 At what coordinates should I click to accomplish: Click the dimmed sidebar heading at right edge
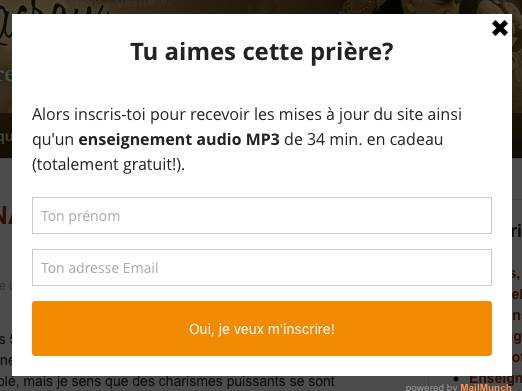click(x=517, y=231)
